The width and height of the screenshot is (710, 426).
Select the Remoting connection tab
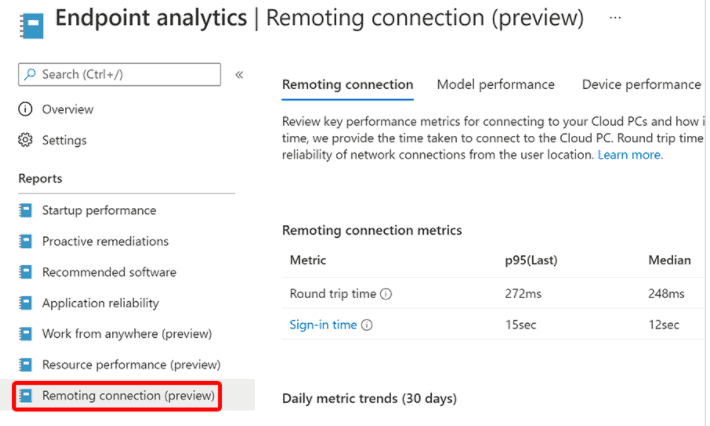[x=347, y=85]
